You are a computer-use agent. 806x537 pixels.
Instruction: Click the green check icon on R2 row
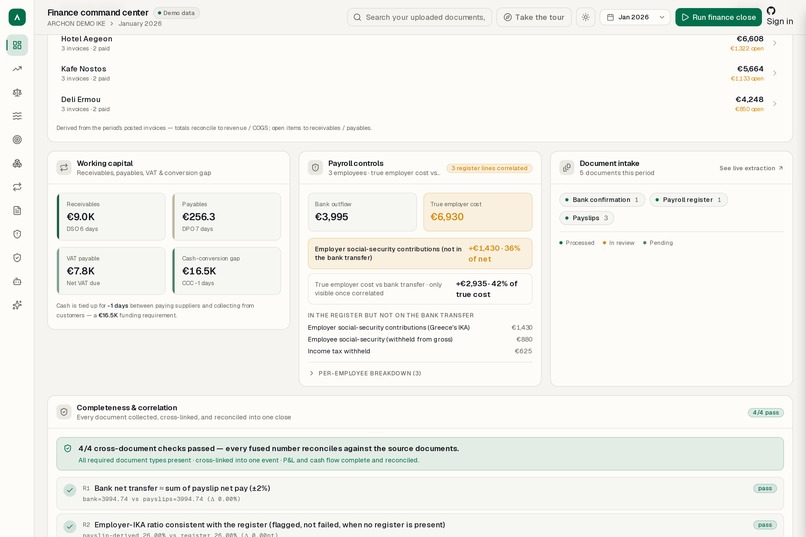coord(70,527)
